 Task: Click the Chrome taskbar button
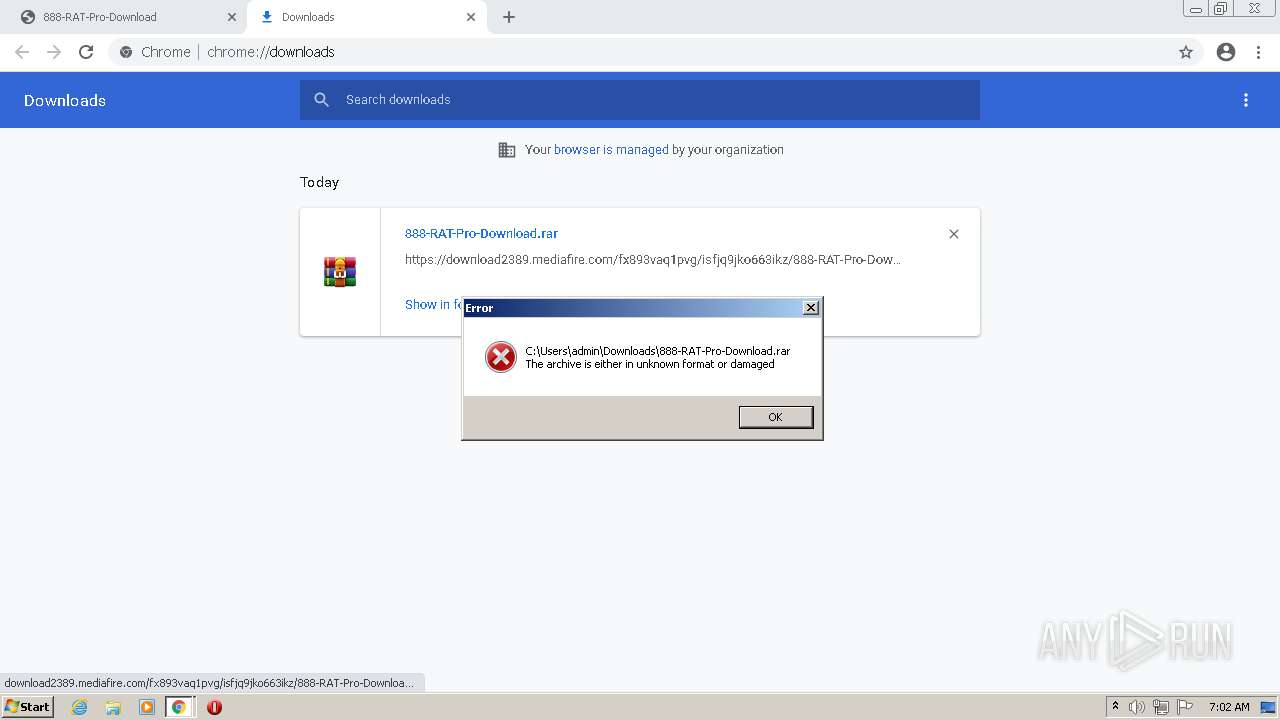[179, 707]
